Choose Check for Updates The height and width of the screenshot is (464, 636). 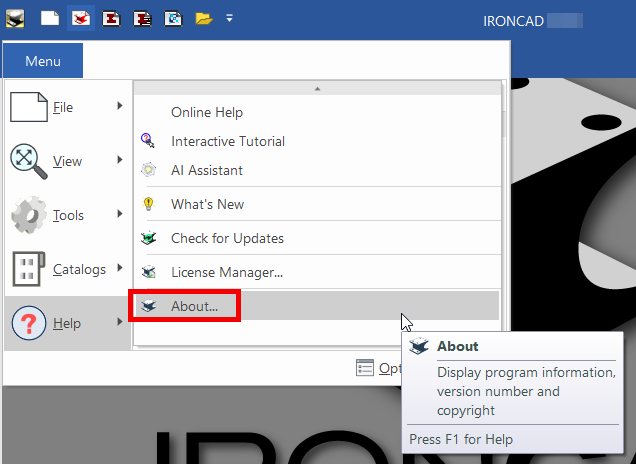point(317,238)
